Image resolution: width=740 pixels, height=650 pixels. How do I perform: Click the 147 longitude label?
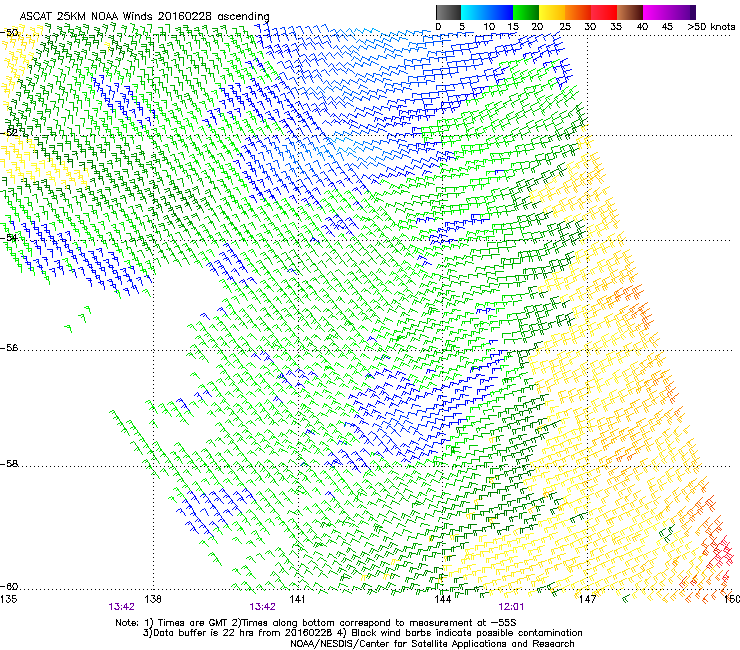(x=587, y=599)
